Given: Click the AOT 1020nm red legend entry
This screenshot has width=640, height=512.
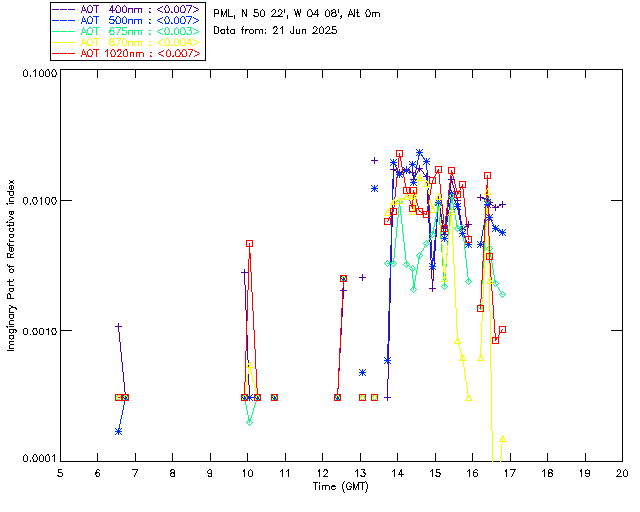Looking at the screenshot, I should pos(127,53).
